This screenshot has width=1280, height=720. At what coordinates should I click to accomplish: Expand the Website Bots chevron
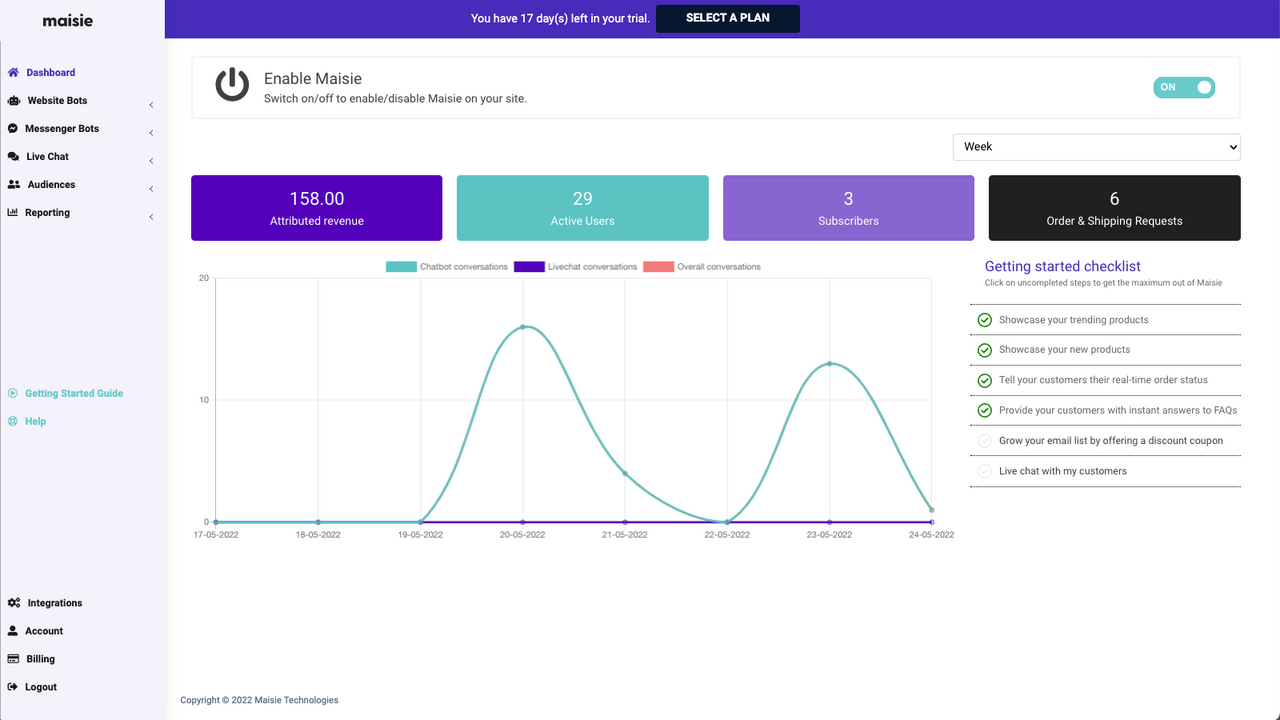[151, 104]
